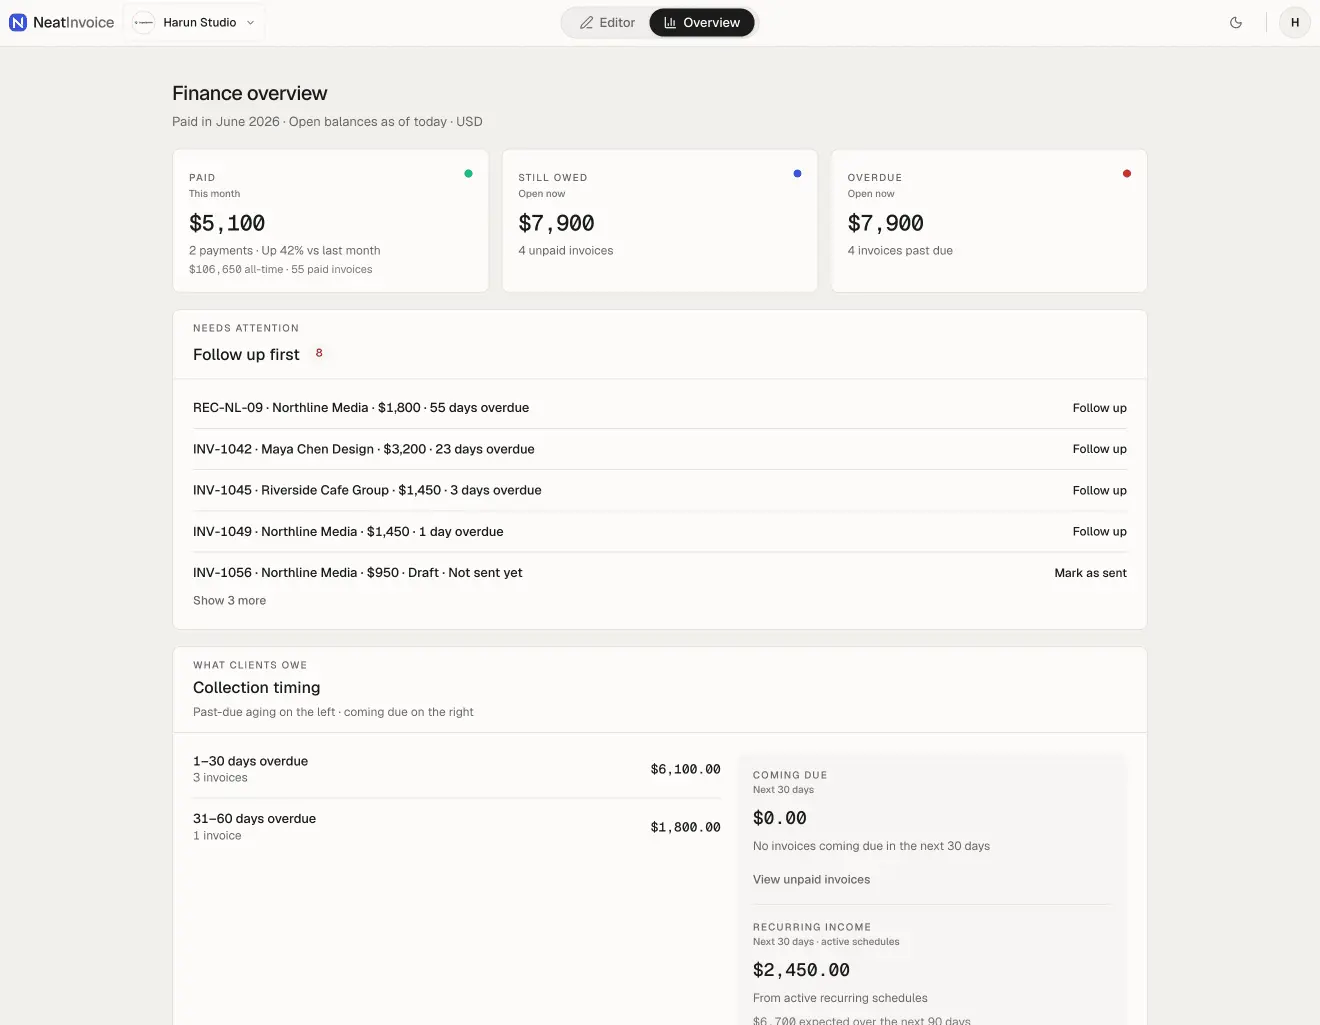Viewport: 1320px width, 1025px height.
Task: Click the $1,800.00 aging amount
Action: pos(685,827)
